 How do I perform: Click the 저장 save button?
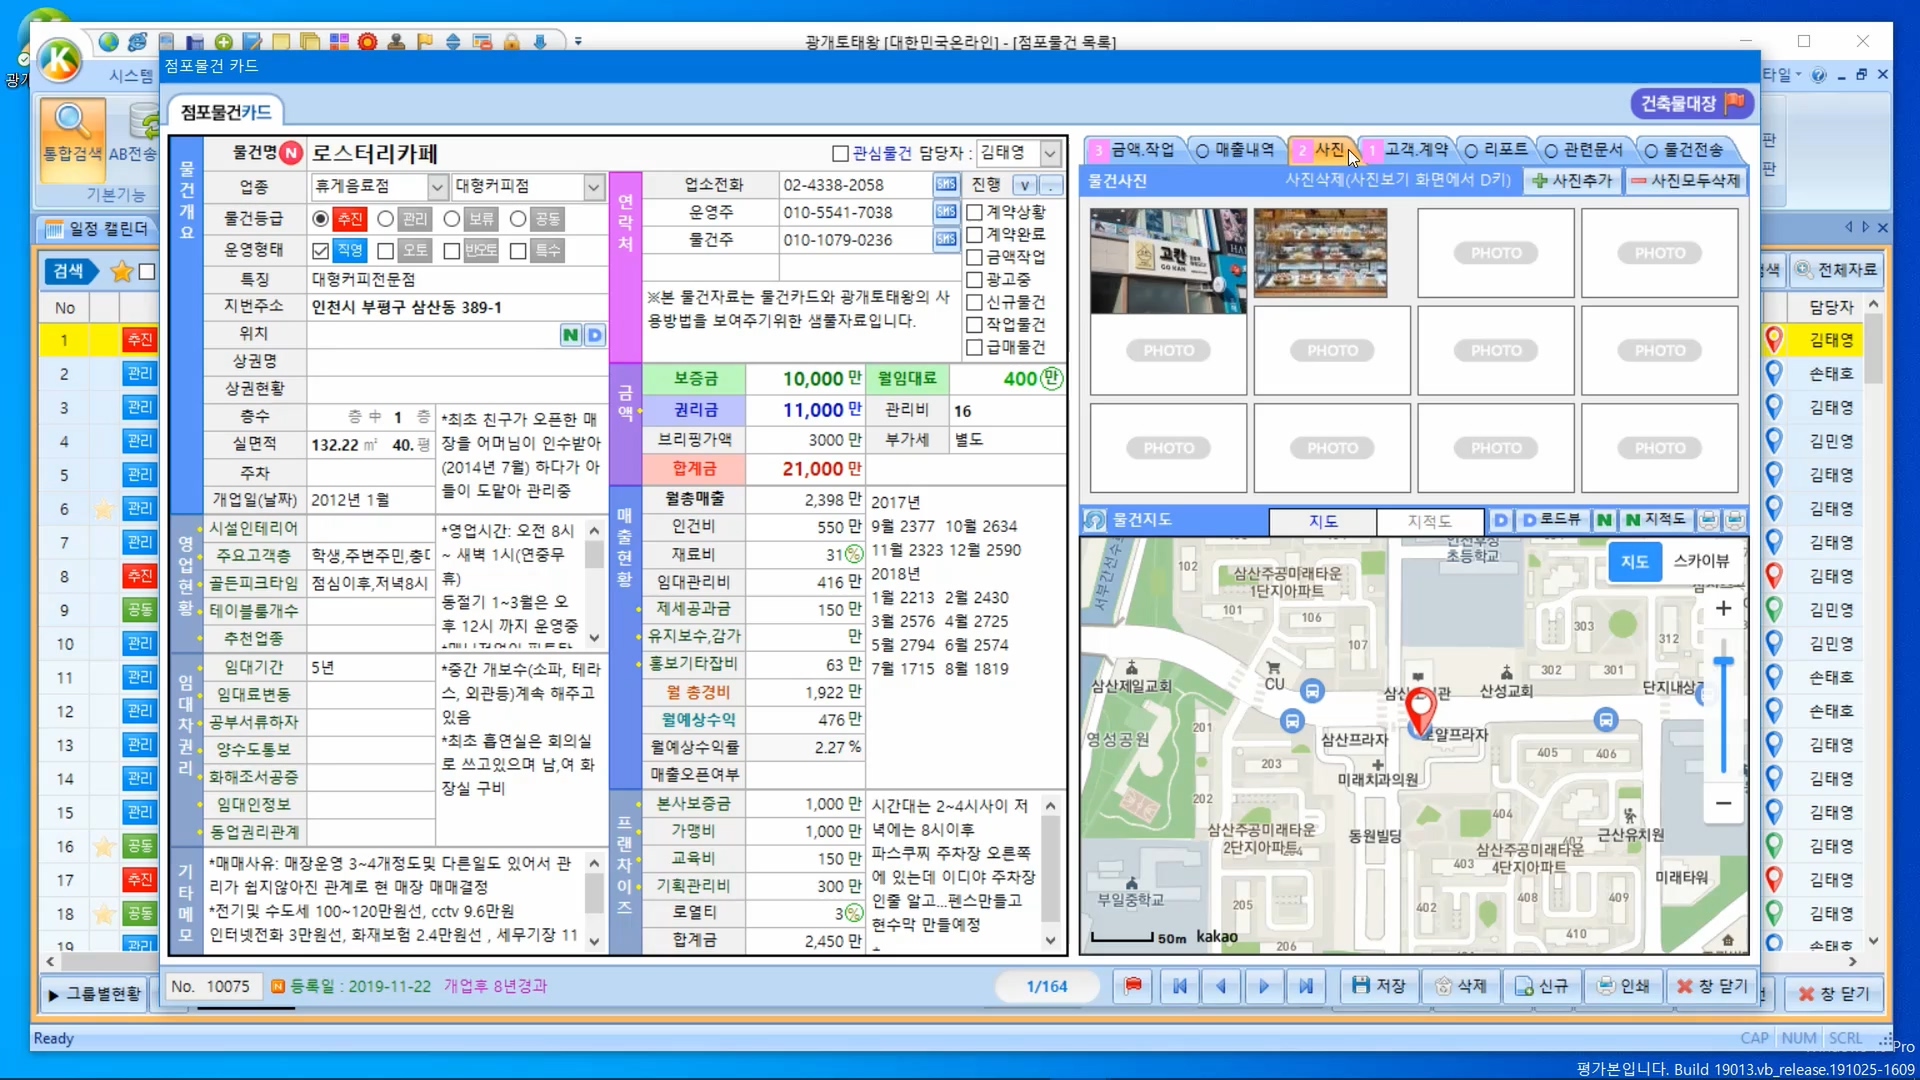click(x=1378, y=986)
